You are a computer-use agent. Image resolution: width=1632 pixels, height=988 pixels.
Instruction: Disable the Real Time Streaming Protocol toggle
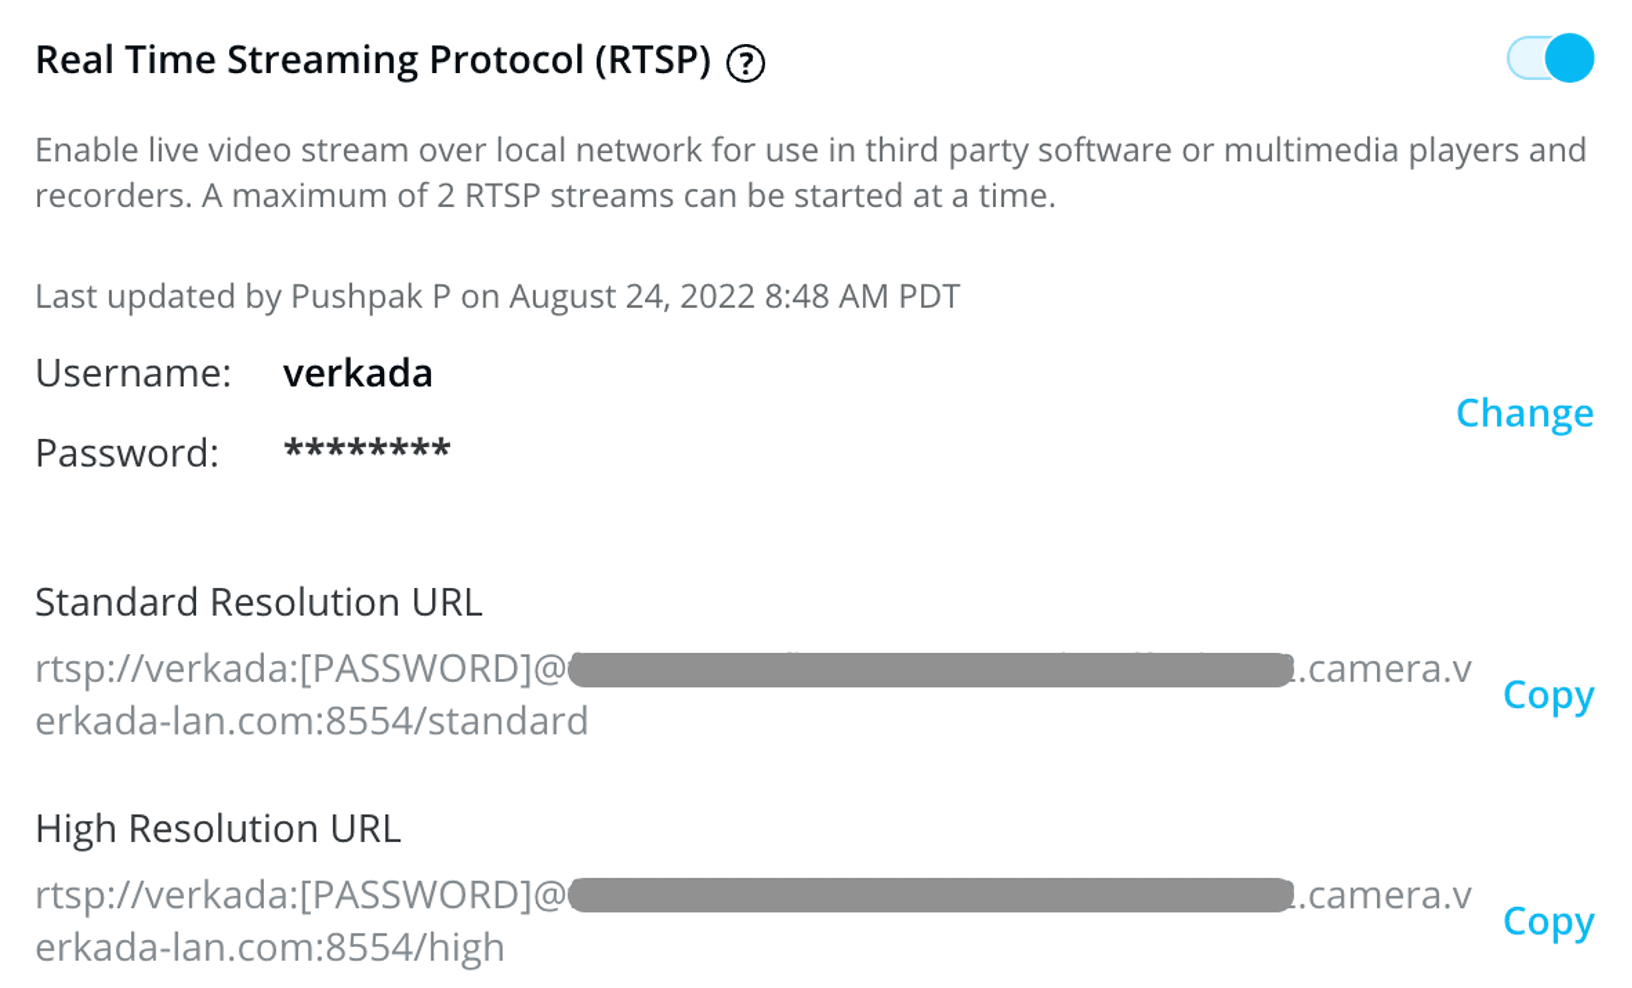click(x=1549, y=58)
